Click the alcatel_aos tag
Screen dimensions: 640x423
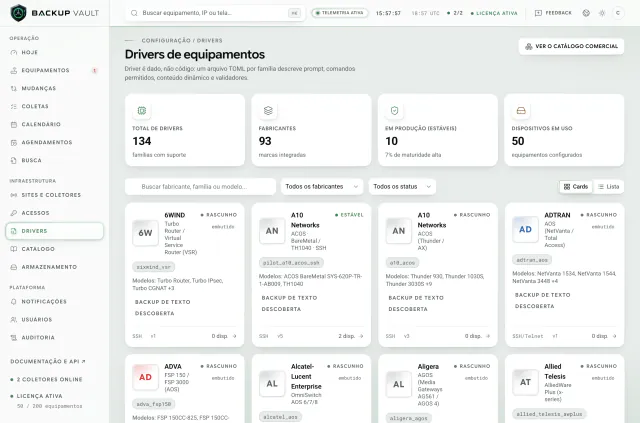point(280,417)
